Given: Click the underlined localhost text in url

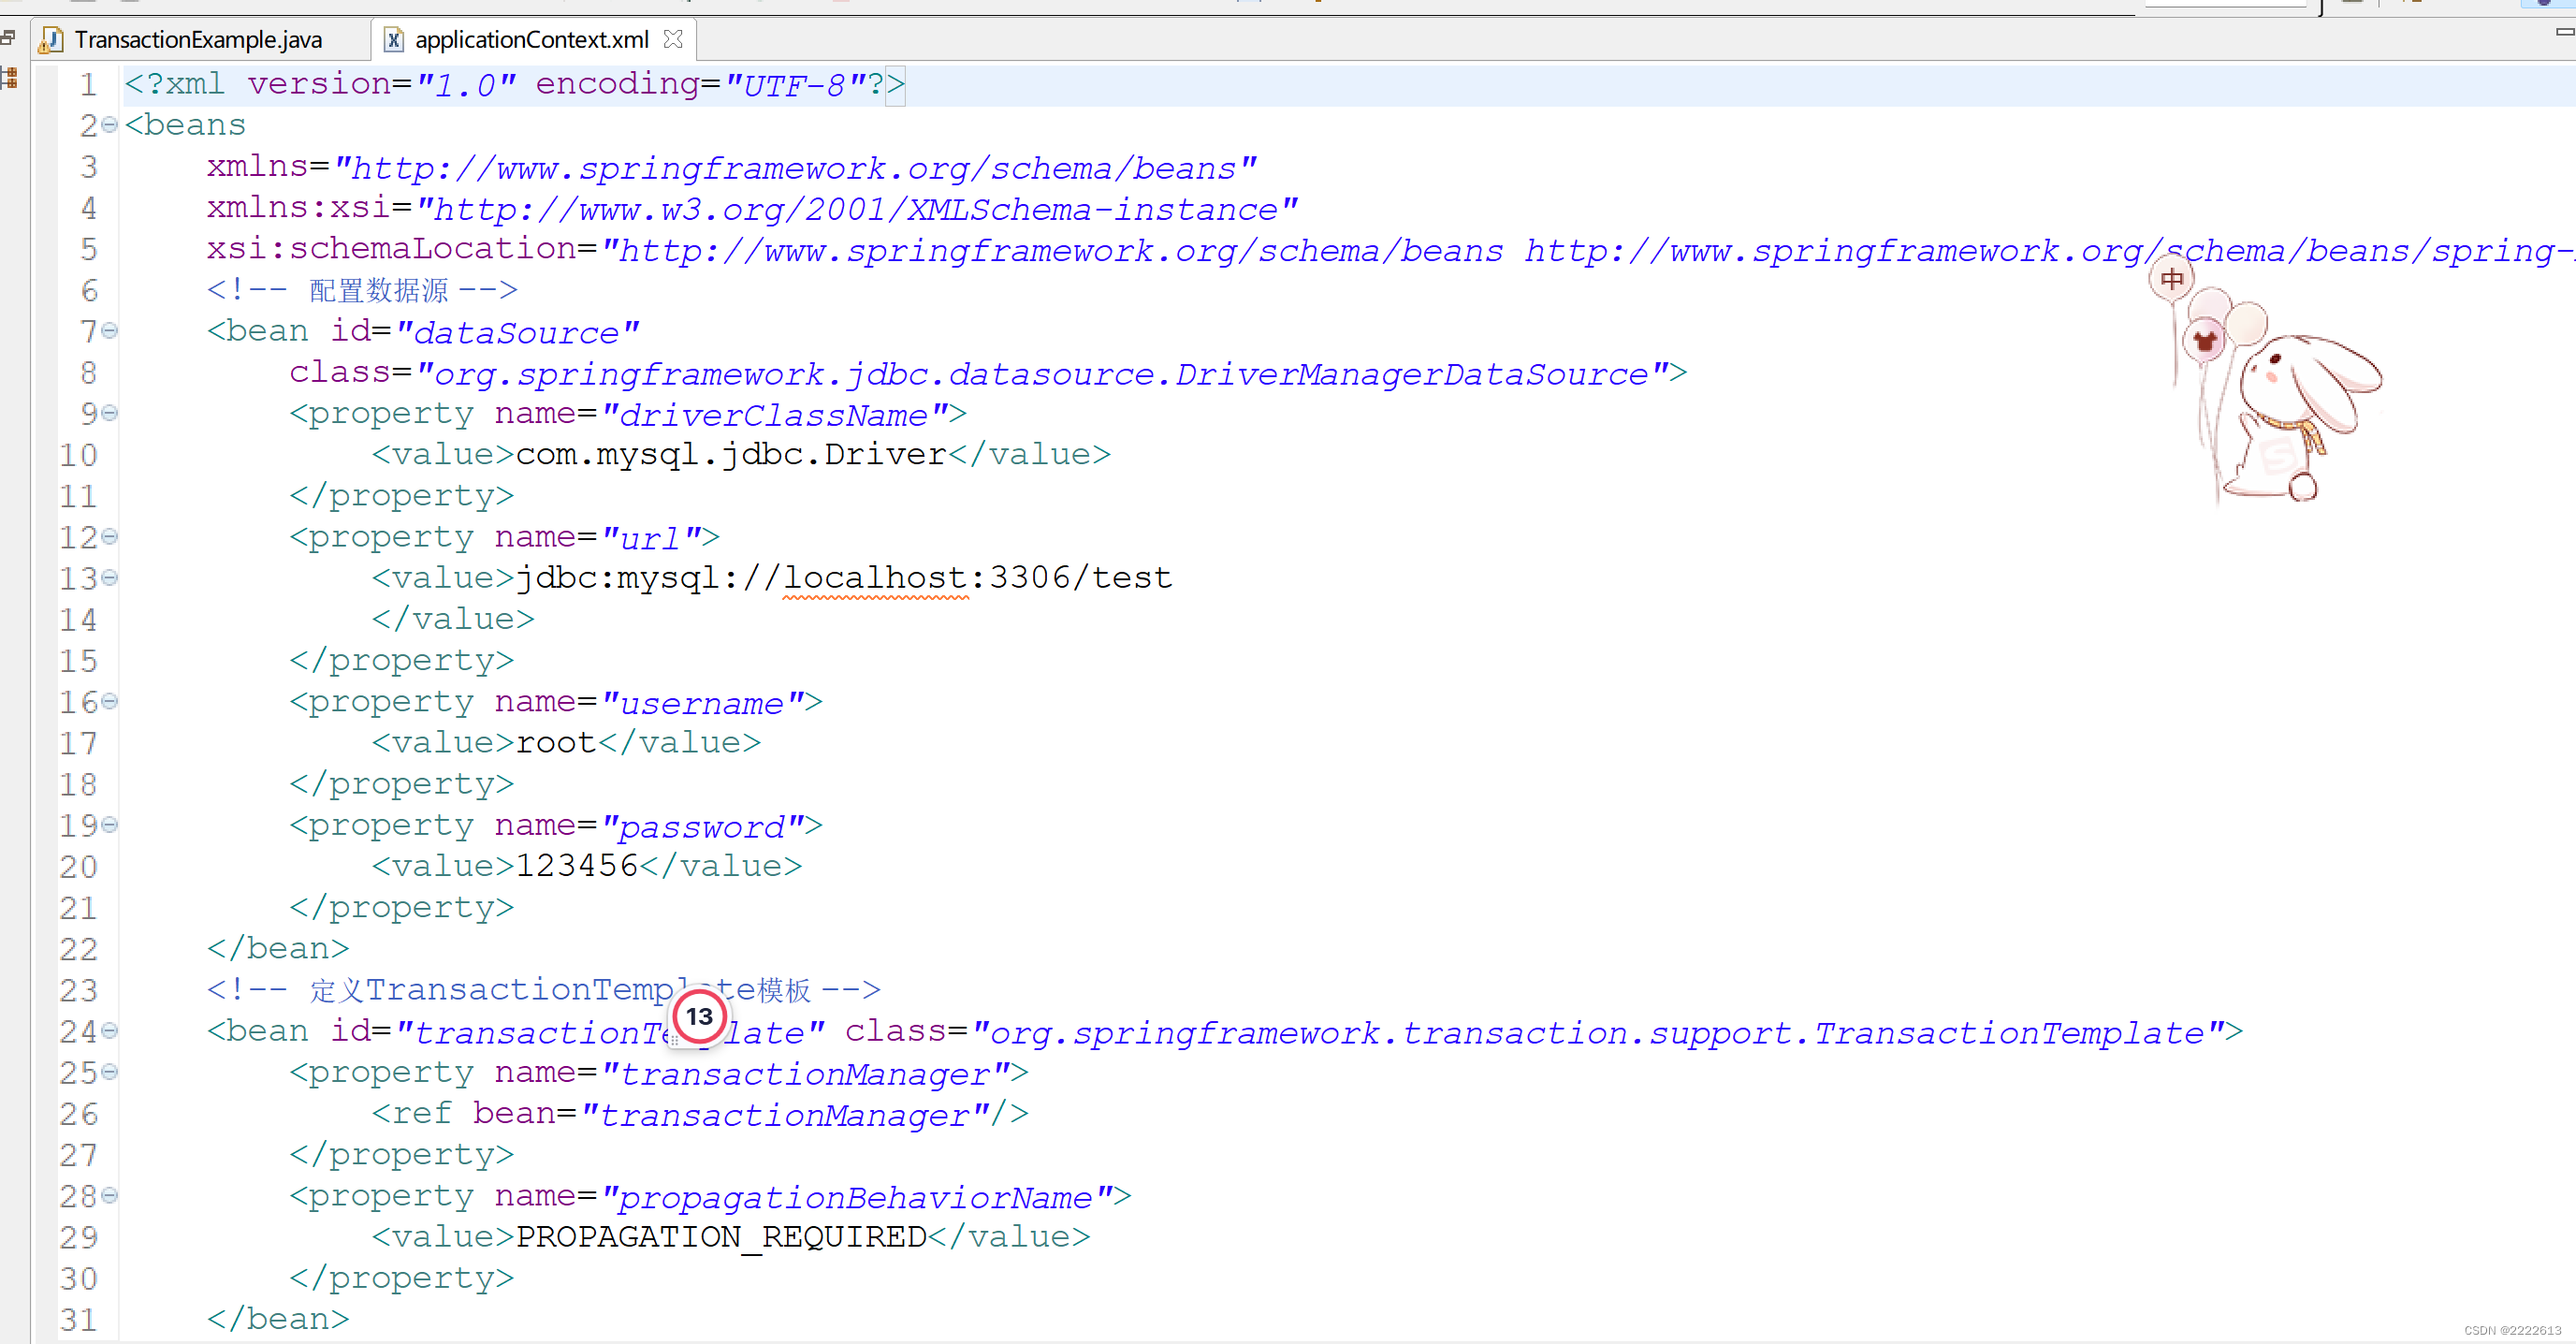Looking at the screenshot, I should [875, 578].
